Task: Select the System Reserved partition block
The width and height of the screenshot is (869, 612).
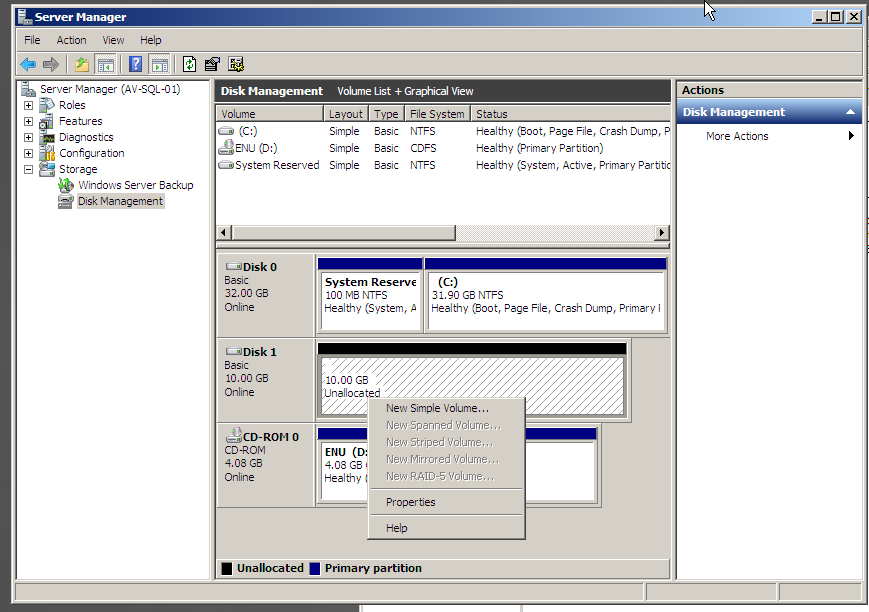Action: coord(370,295)
